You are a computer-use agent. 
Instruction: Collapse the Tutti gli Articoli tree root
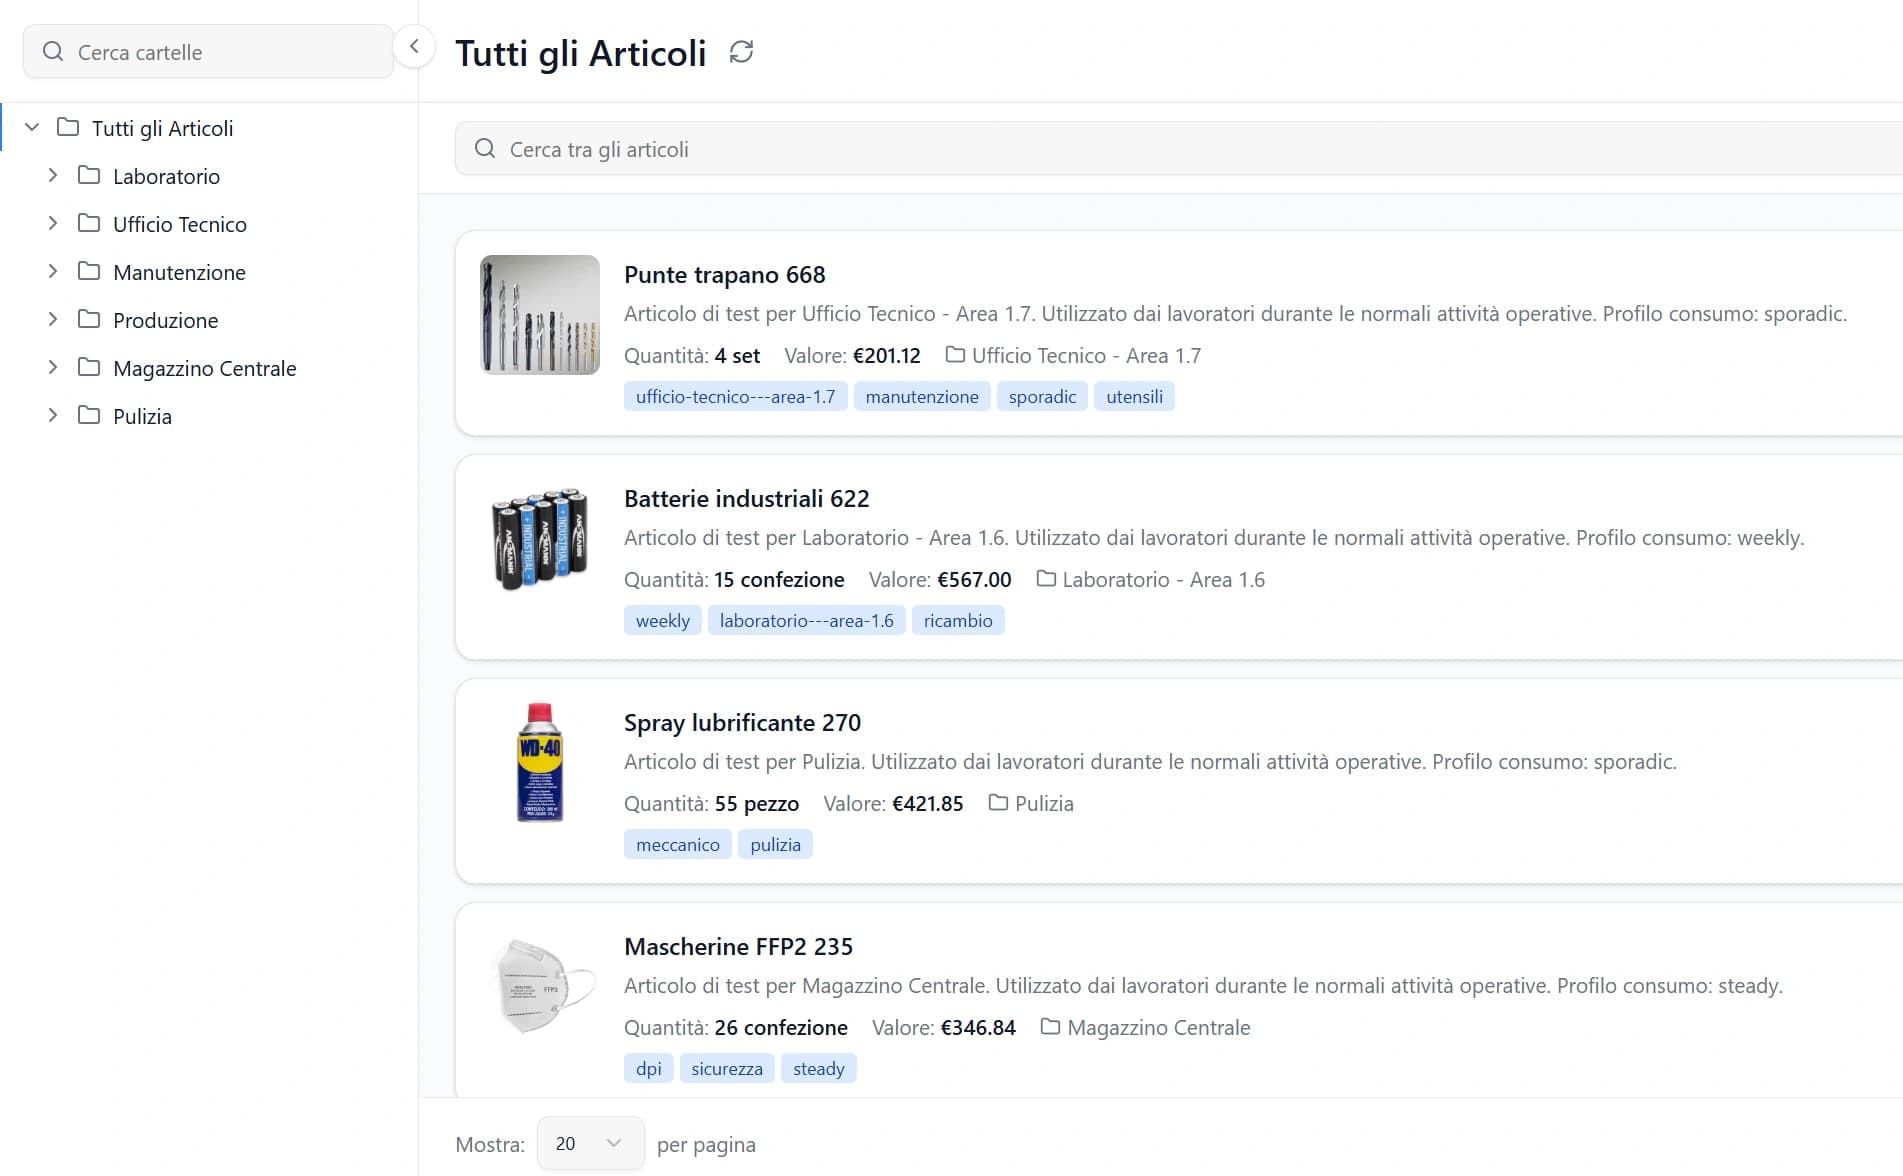[32, 127]
